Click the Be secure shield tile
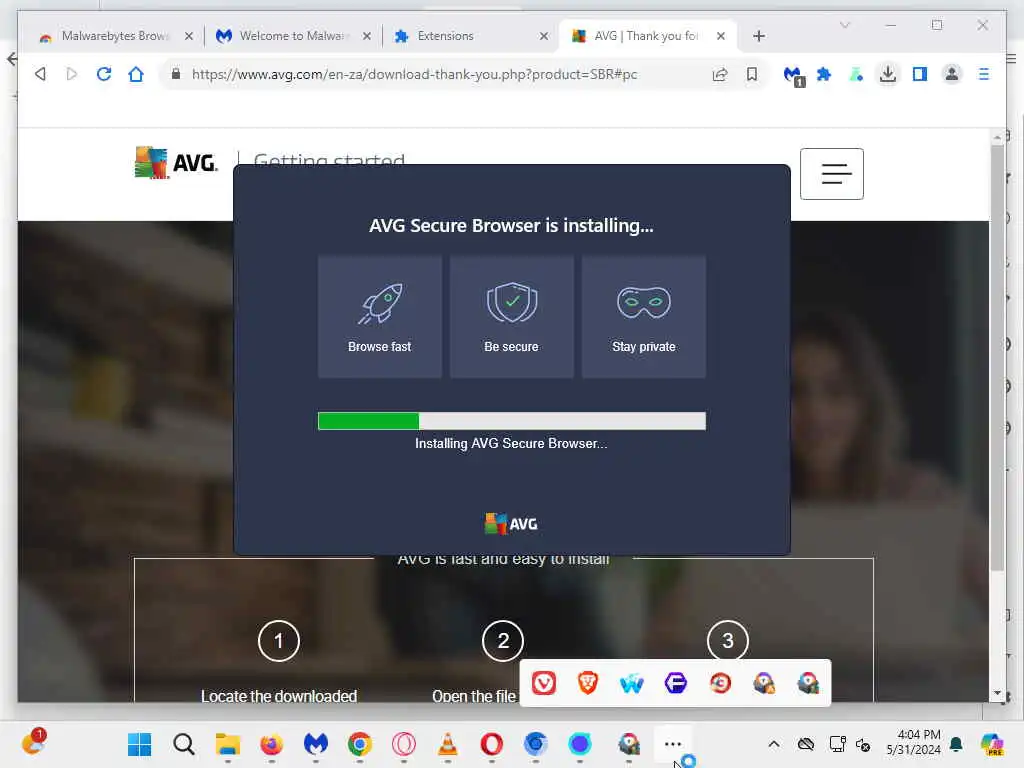 511,317
